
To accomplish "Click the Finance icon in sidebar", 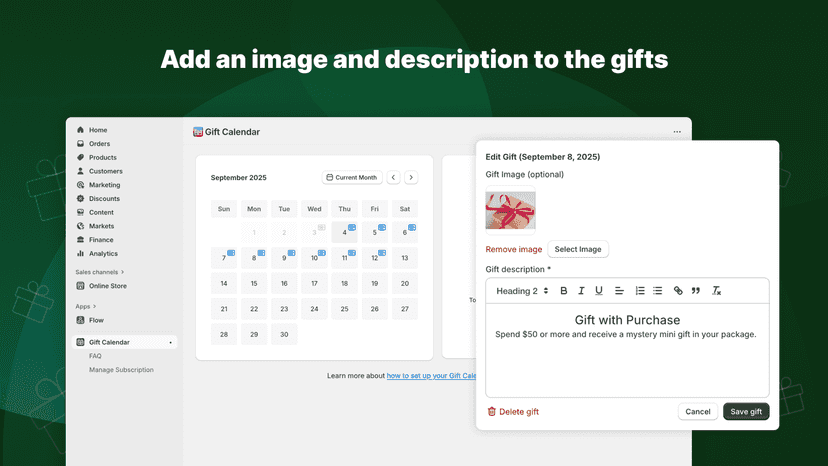I will pos(80,239).
